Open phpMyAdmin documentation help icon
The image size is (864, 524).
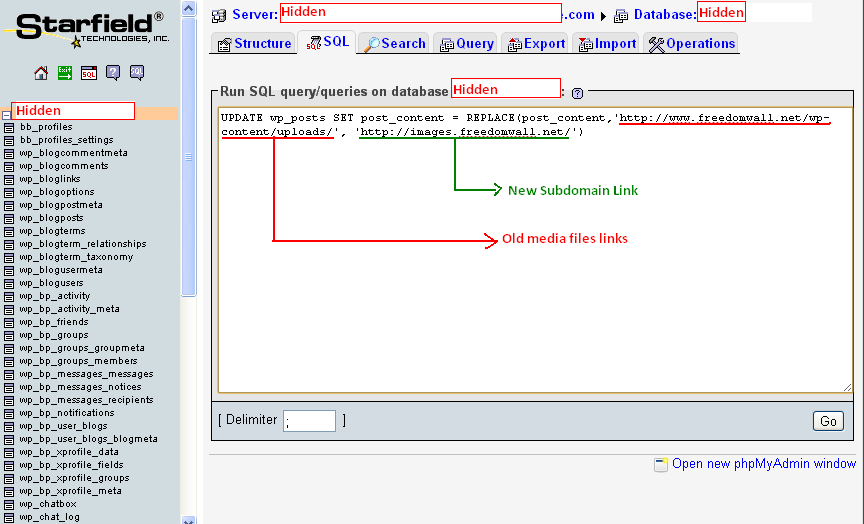tap(113, 73)
